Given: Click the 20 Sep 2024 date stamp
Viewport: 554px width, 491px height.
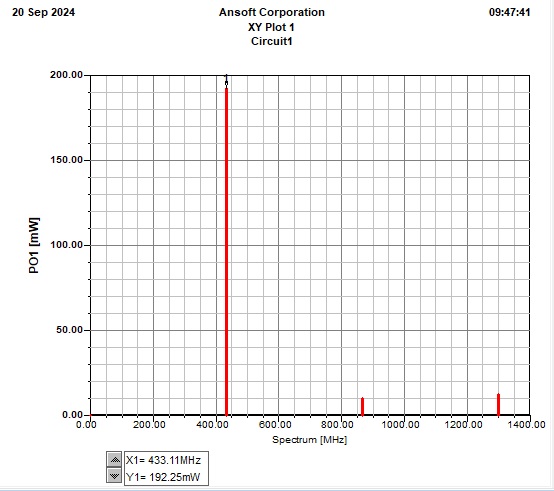Looking at the screenshot, I should [43, 12].
